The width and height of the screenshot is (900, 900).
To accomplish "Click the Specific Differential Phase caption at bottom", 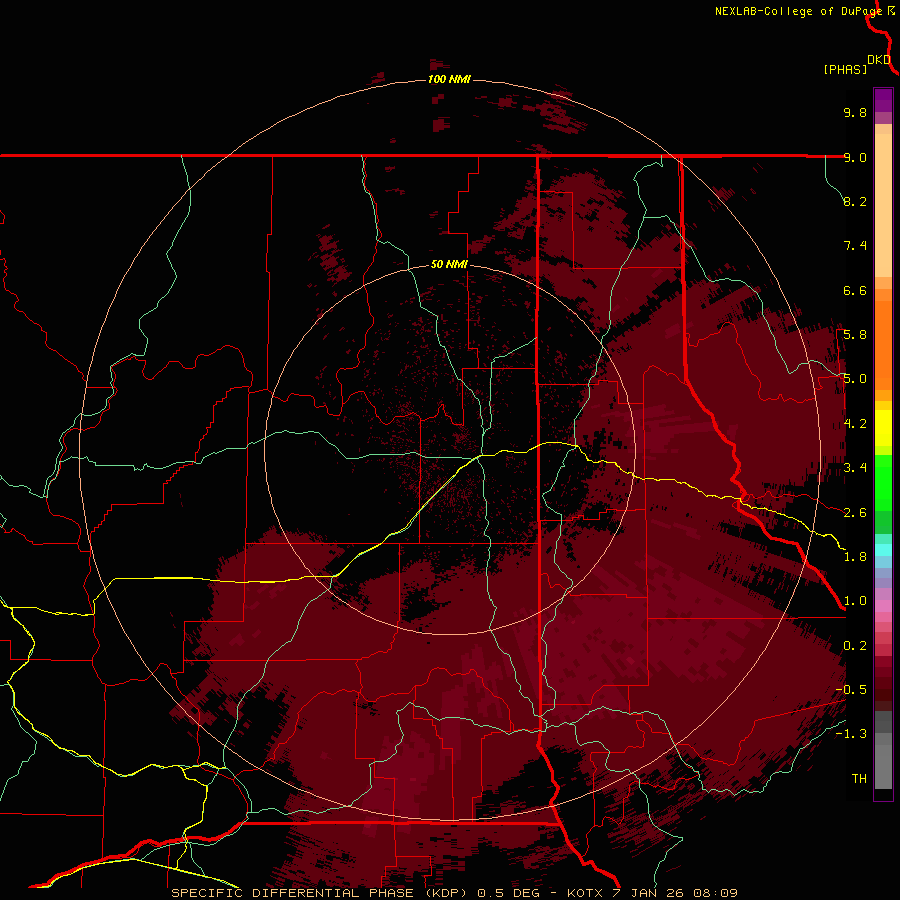I will (x=454, y=893).
